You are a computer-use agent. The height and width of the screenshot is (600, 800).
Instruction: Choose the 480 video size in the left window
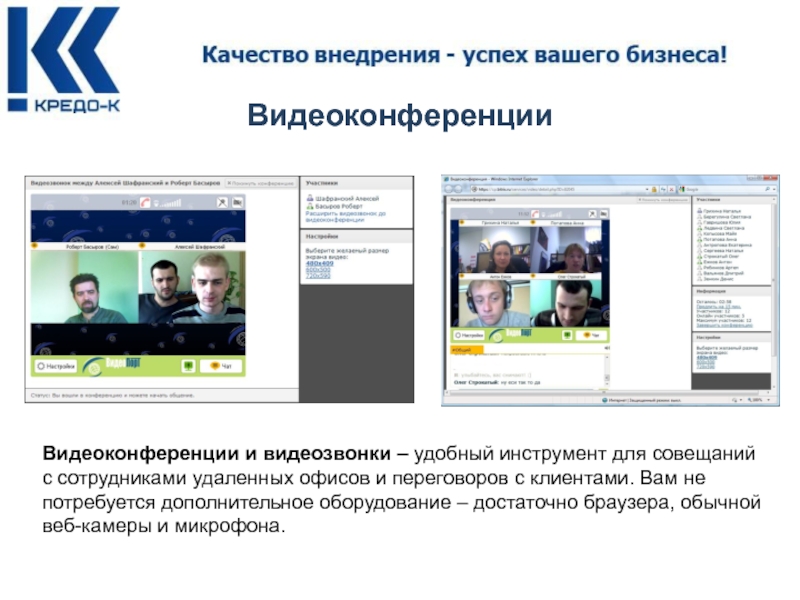pos(319,264)
